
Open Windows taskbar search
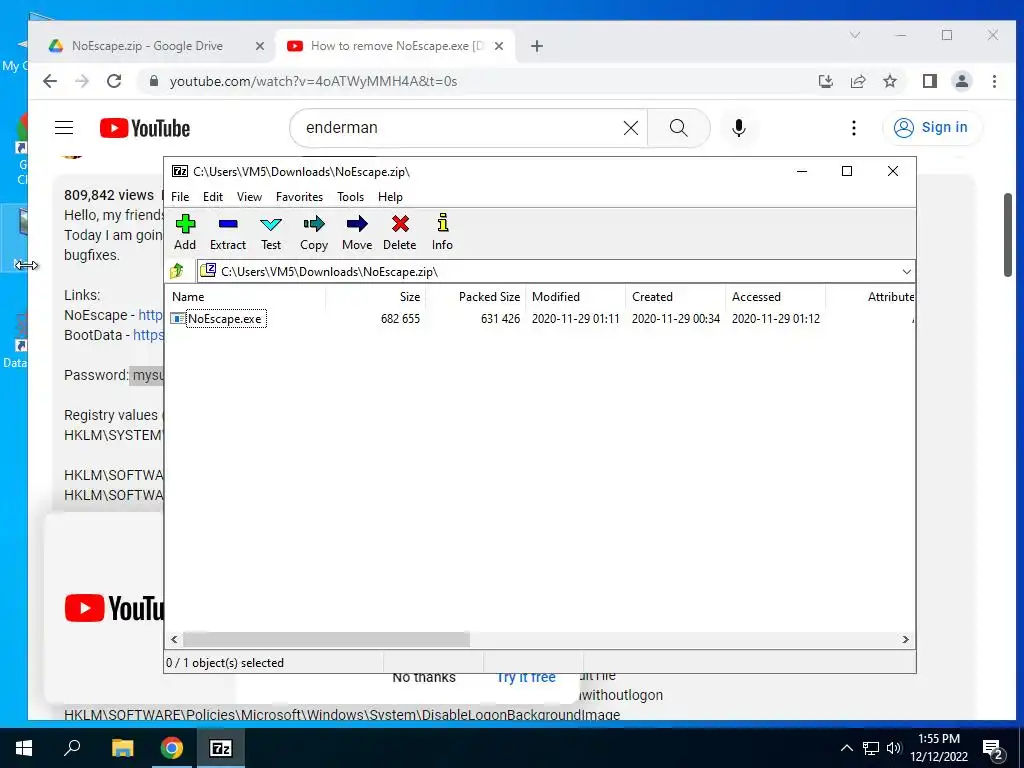(72, 748)
